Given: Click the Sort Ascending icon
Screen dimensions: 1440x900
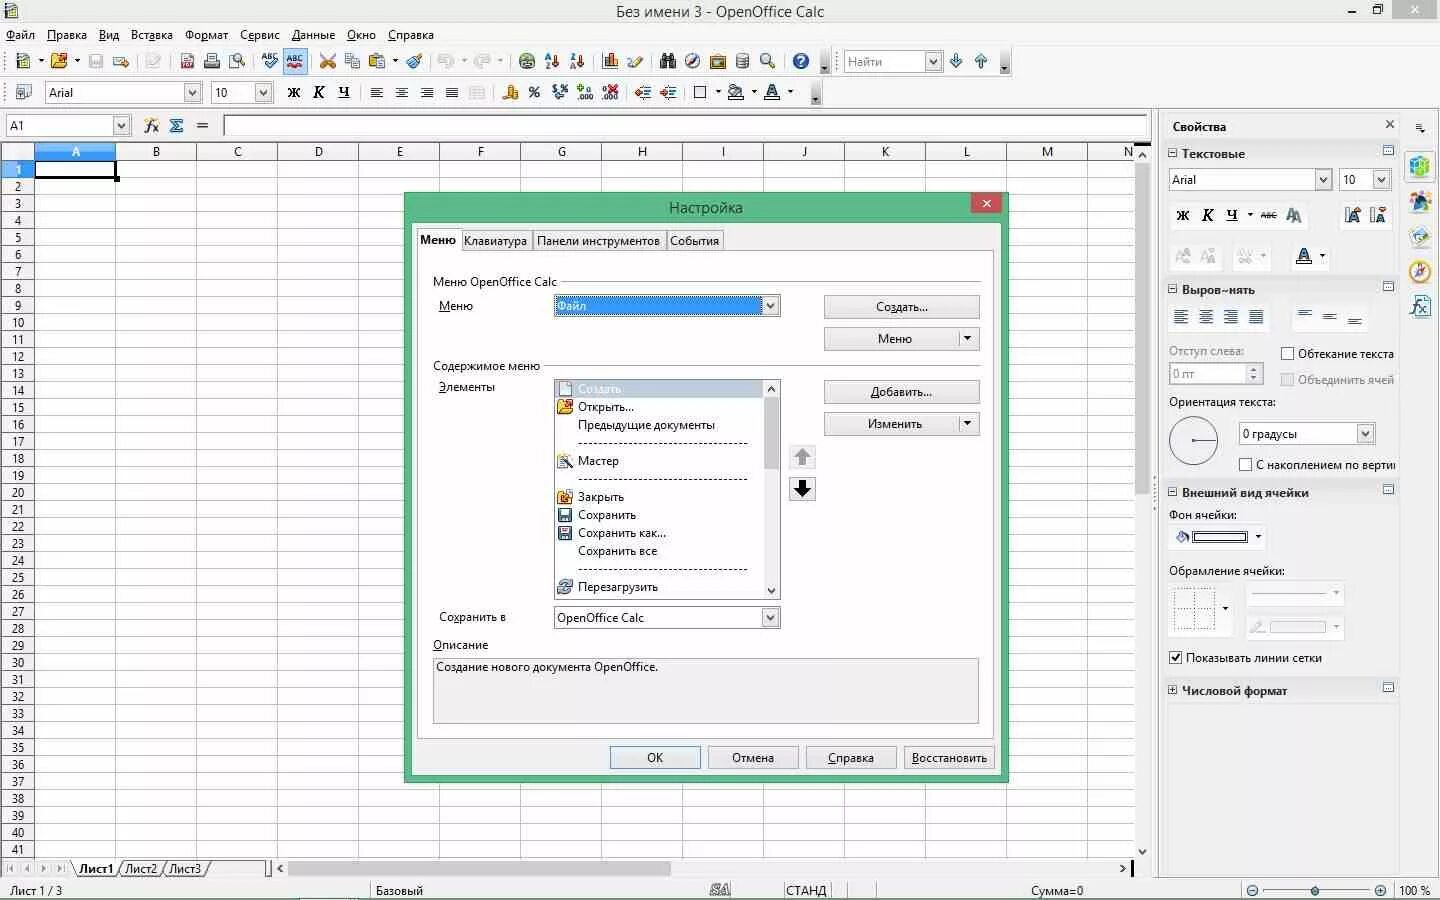Looking at the screenshot, I should pyautogui.click(x=552, y=61).
